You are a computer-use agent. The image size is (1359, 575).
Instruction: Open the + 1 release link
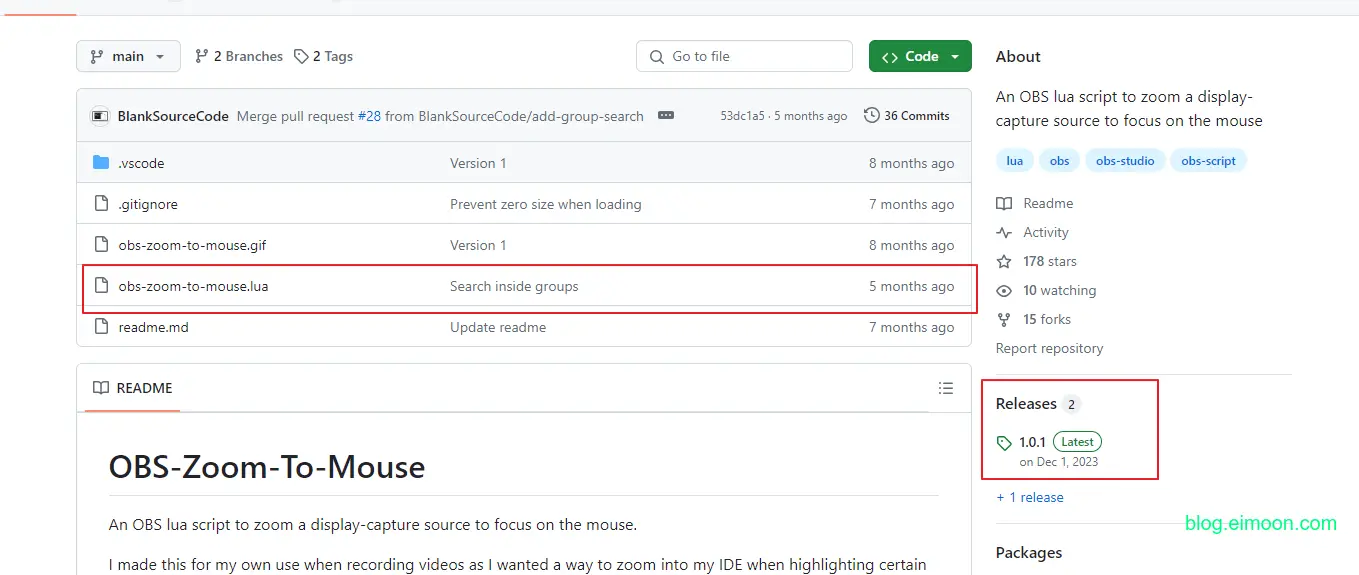(1030, 497)
